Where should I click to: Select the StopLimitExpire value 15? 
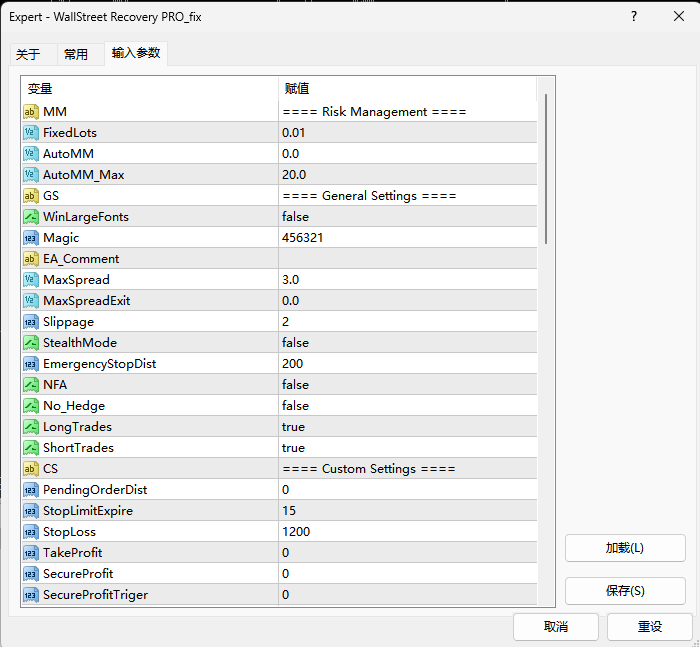[x=408, y=510]
